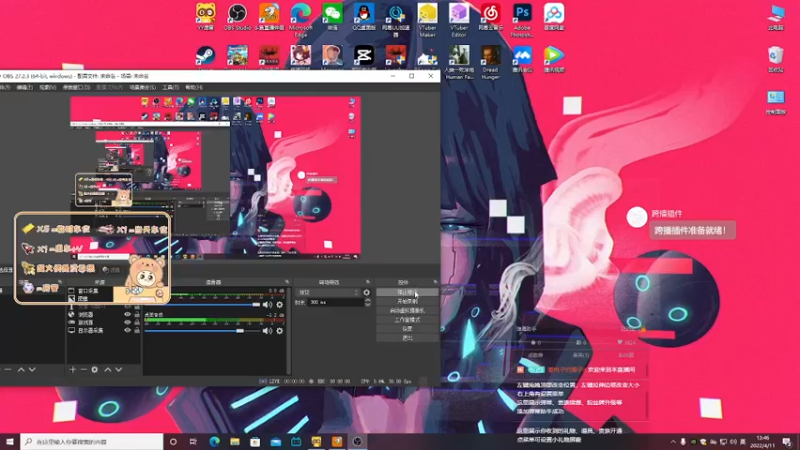The width and height of the screenshot is (800, 450).
Task: Open the 编辑(E) menu in OBS
Action: point(24,88)
